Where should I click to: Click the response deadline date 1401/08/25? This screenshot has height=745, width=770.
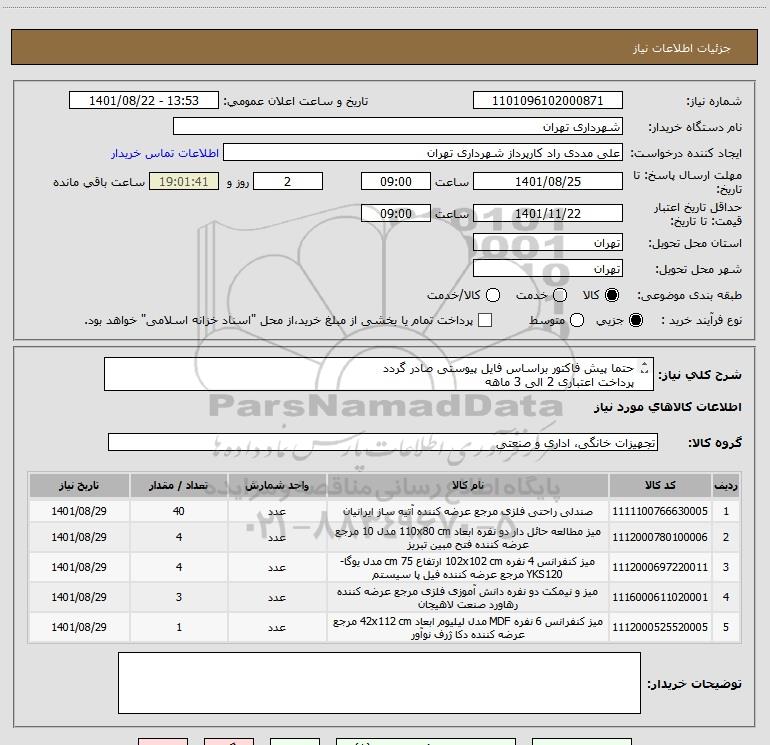[x=548, y=182]
